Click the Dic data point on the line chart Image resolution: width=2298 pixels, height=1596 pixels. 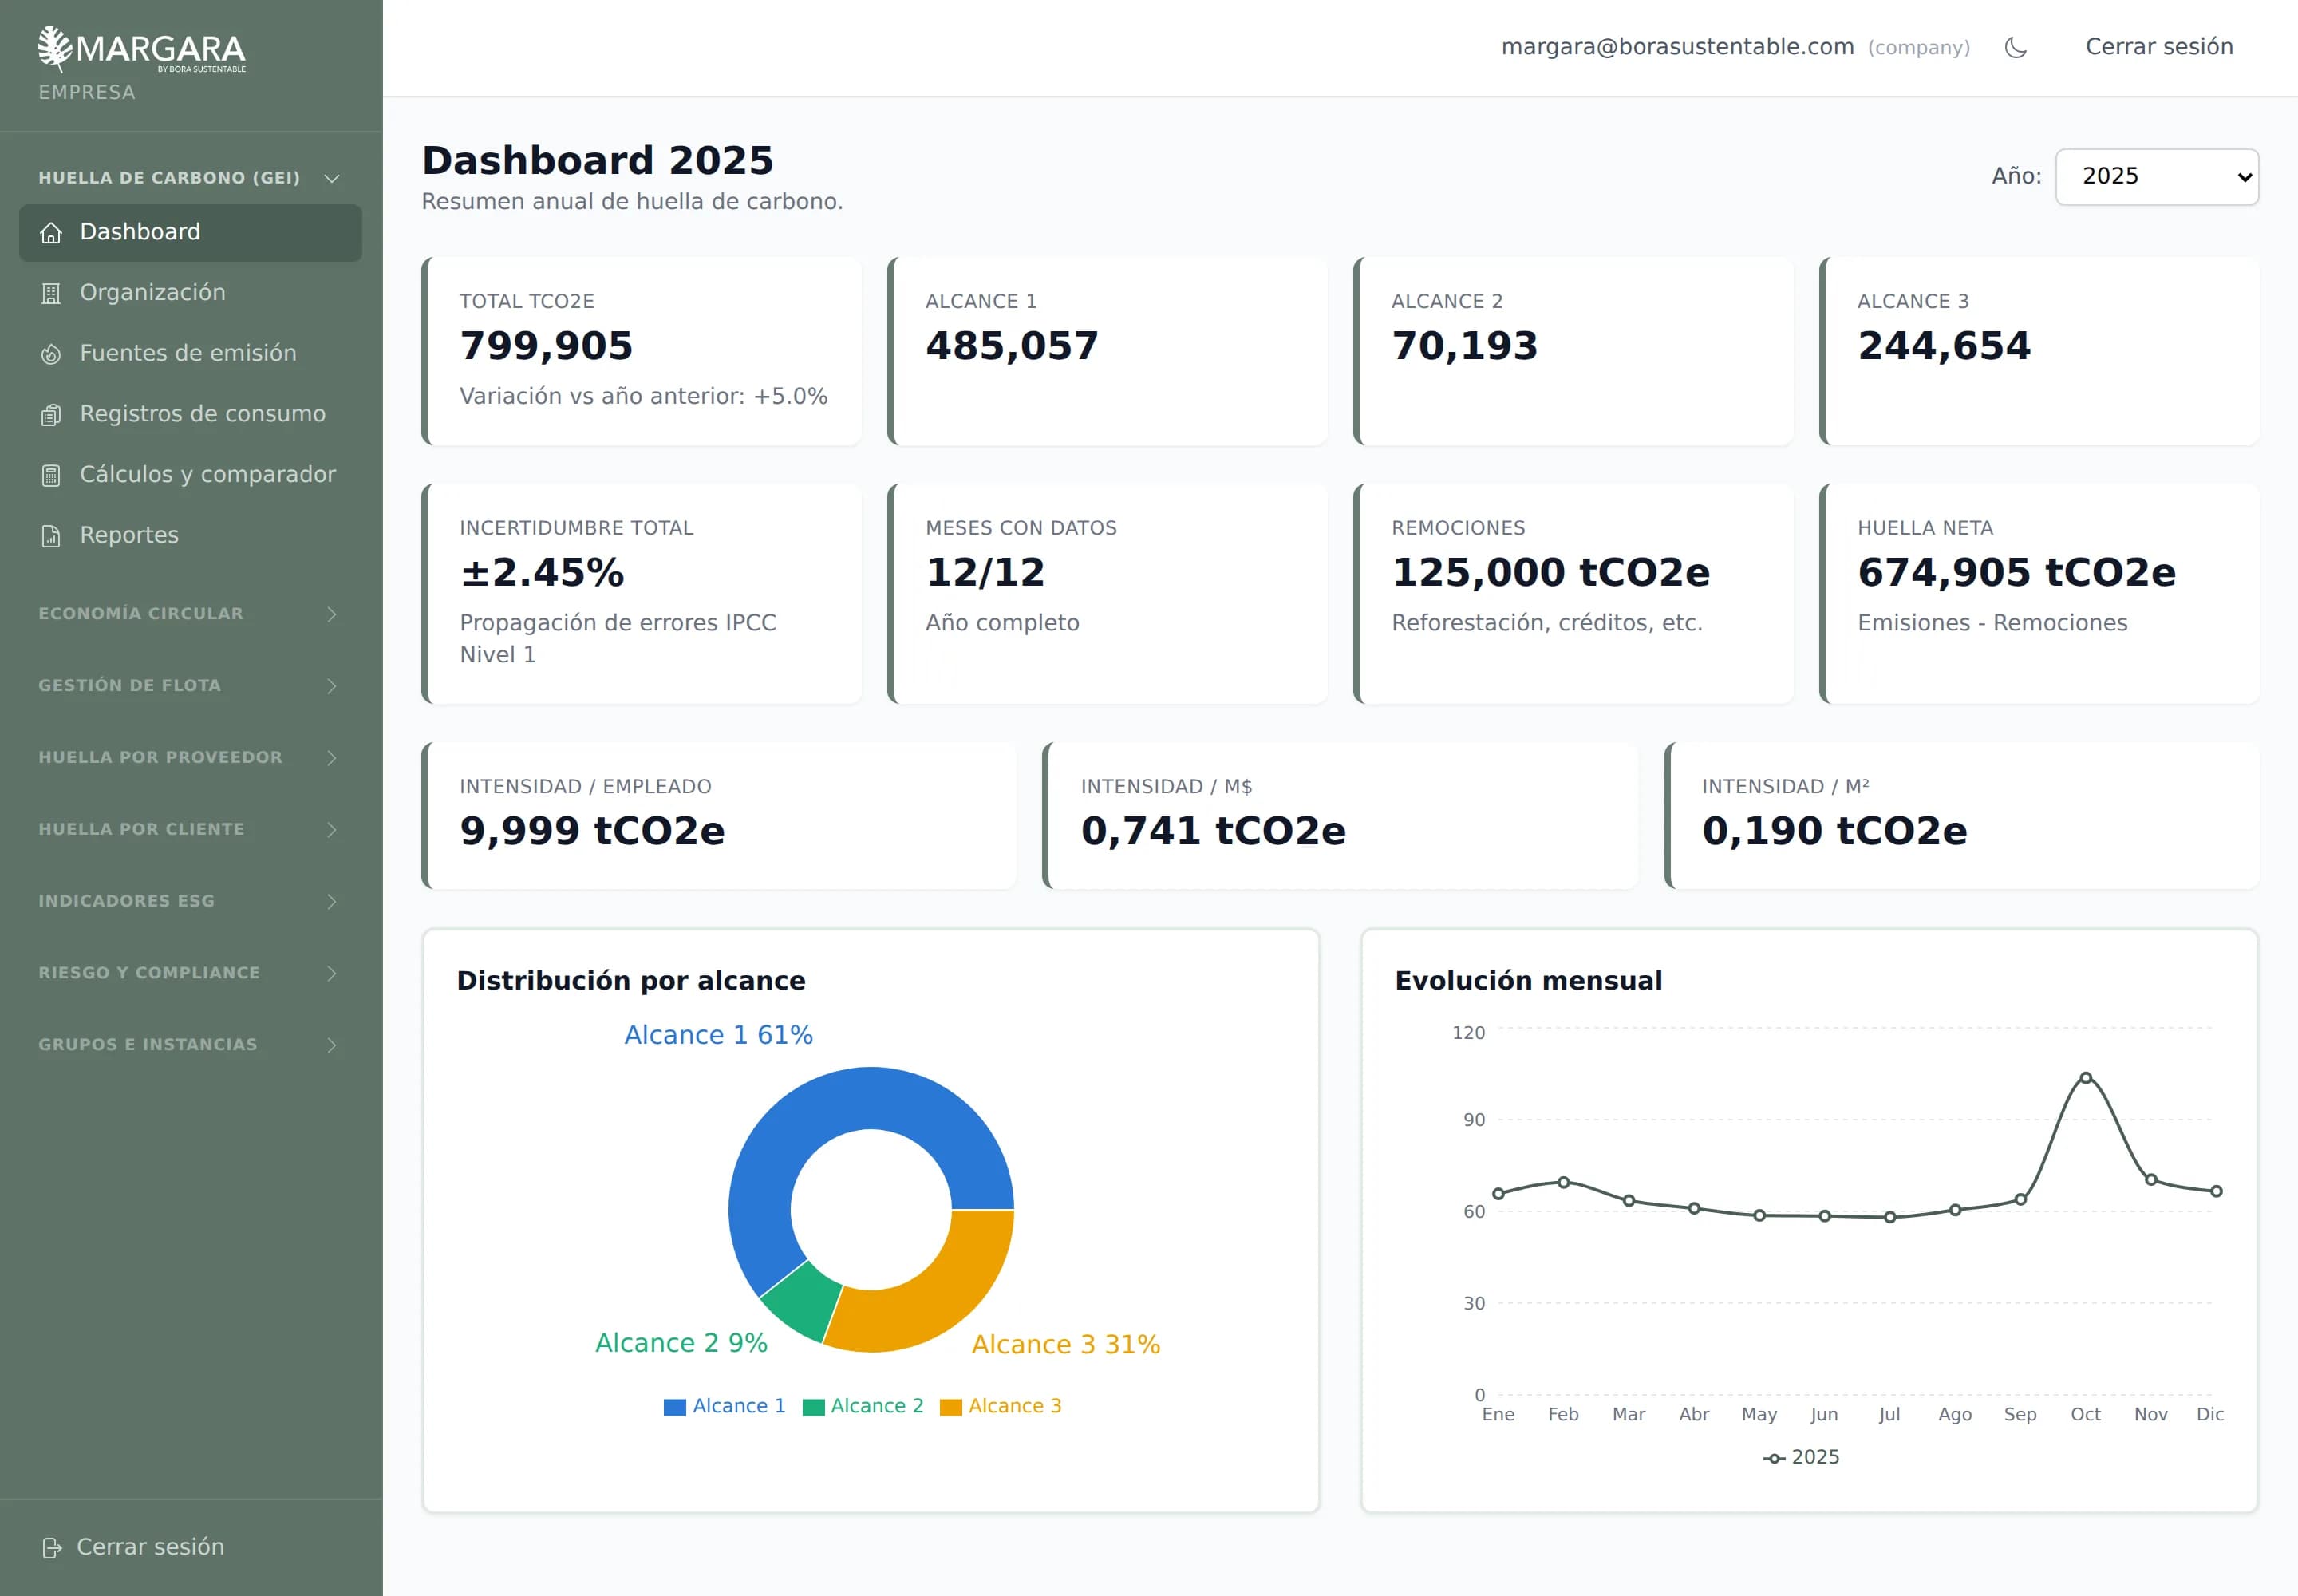click(x=2216, y=1192)
